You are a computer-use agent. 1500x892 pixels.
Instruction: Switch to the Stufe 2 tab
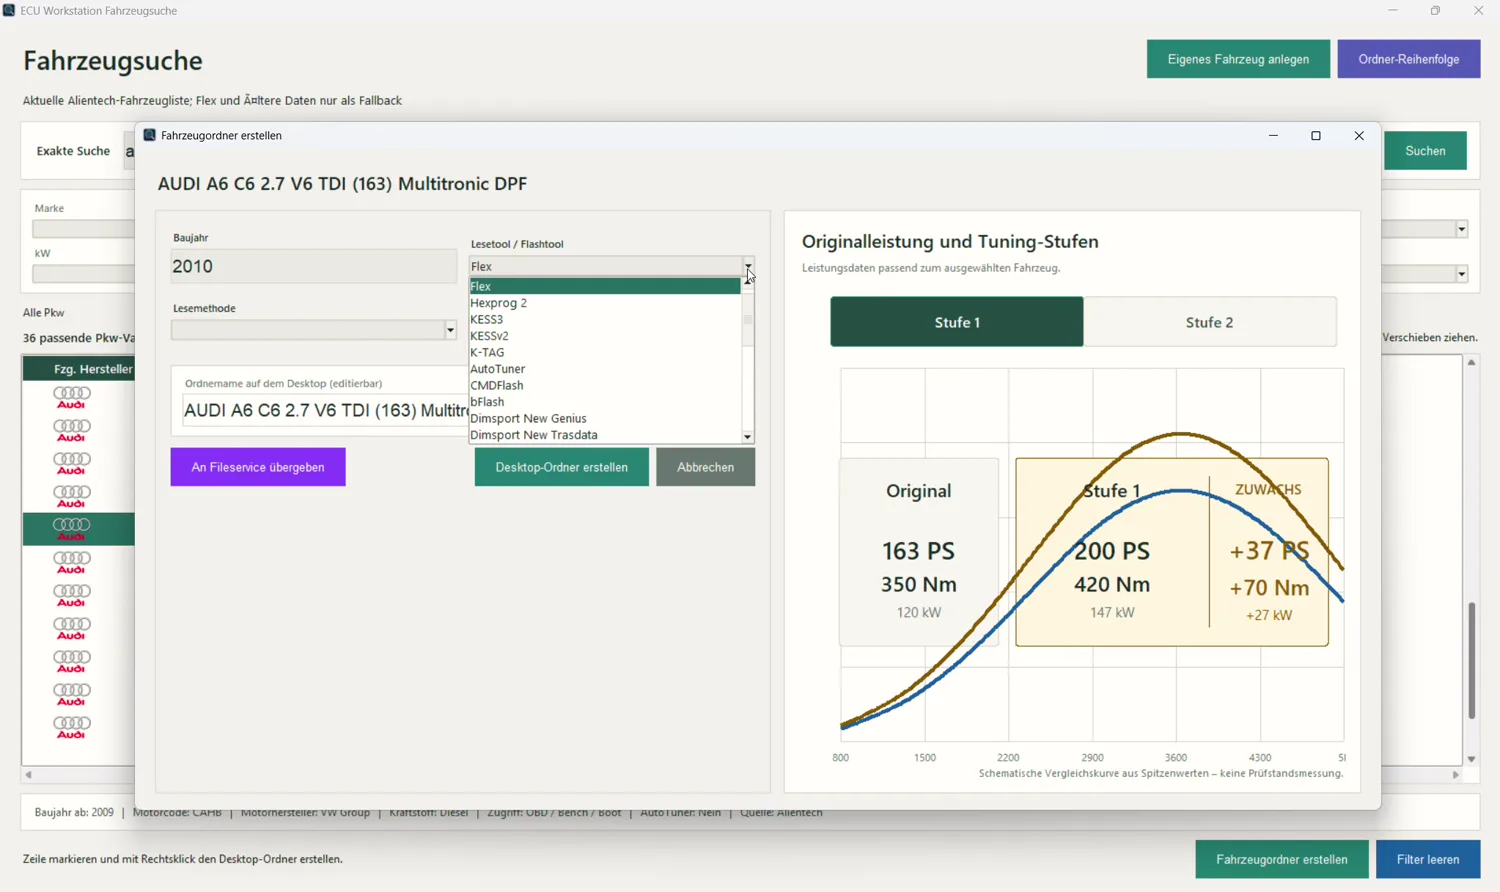pyautogui.click(x=1210, y=322)
